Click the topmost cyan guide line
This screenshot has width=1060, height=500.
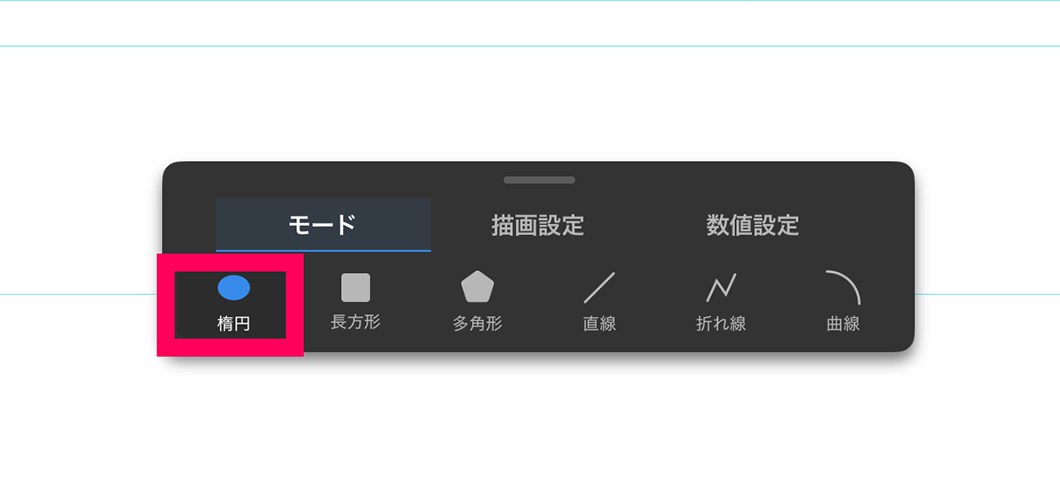click(530, 1)
